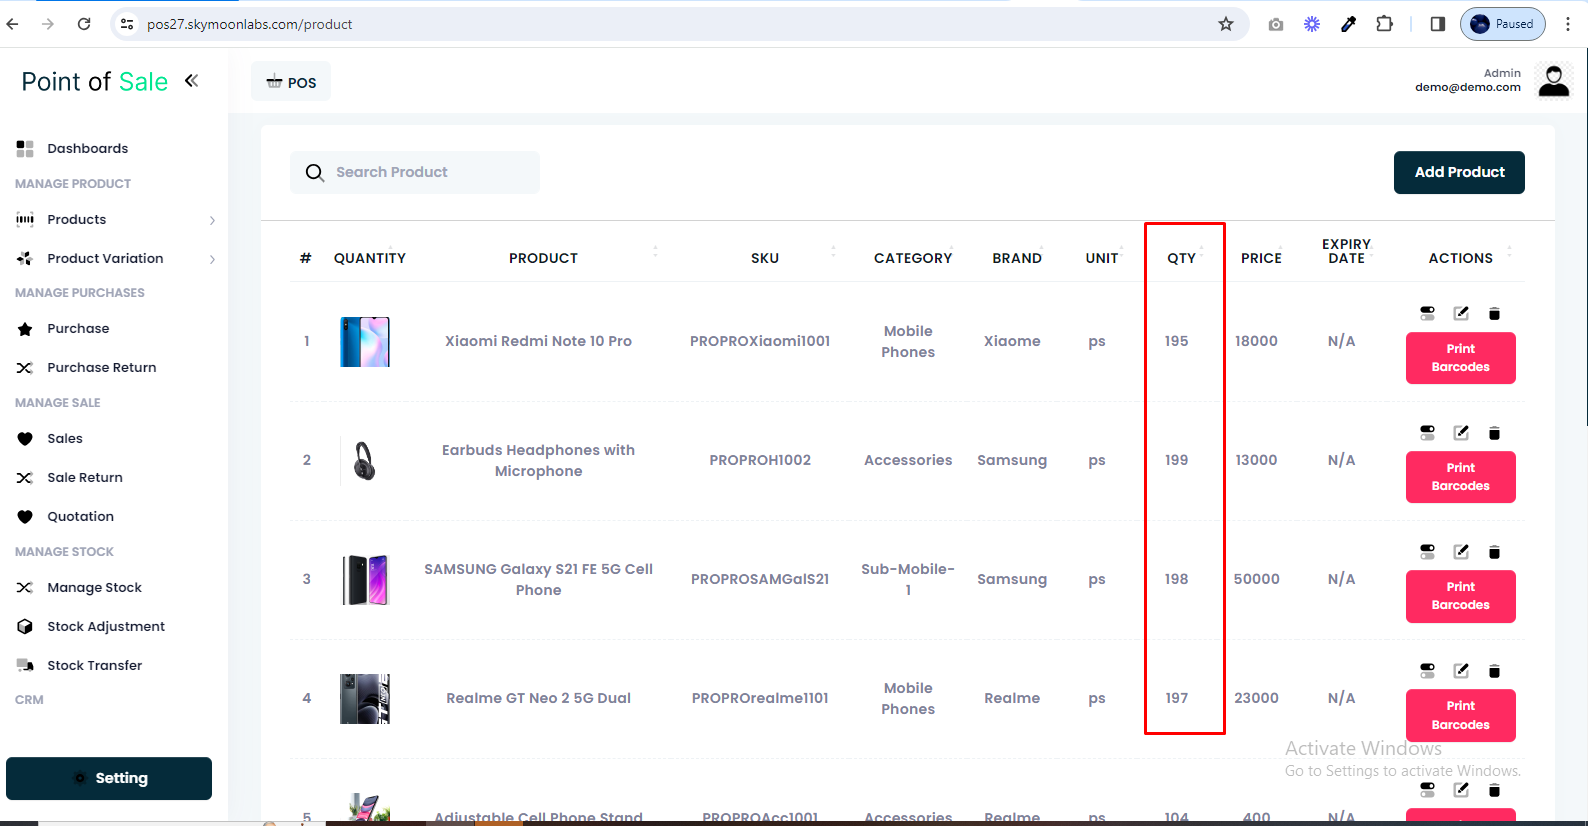Toggle status switch for Xiaomi Redmi Note 10 Pro

coord(1427,313)
